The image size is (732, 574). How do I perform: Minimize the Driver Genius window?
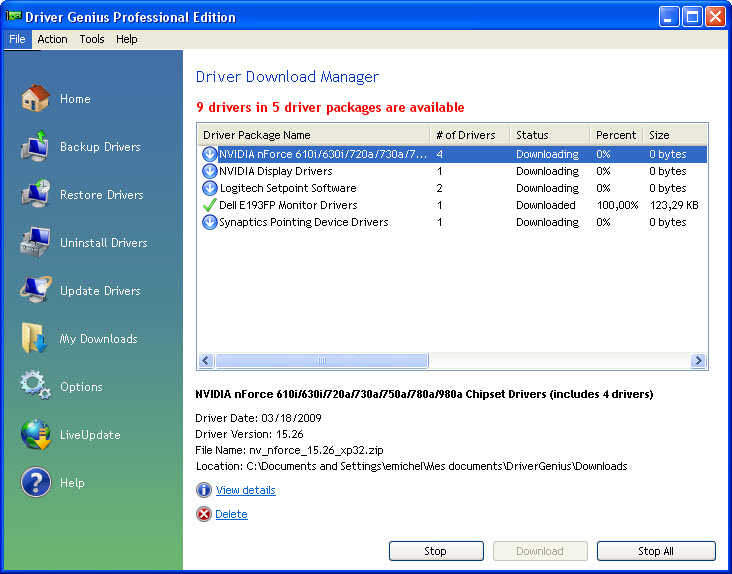point(669,17)
